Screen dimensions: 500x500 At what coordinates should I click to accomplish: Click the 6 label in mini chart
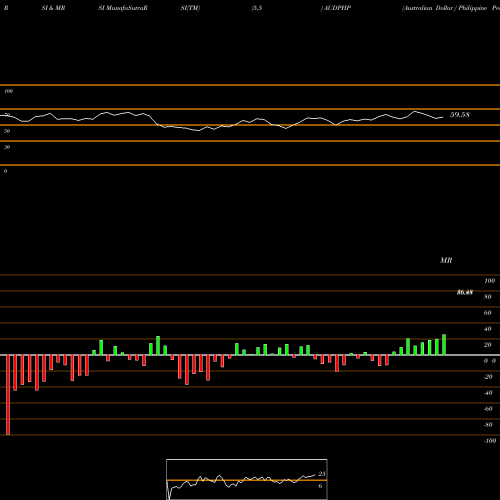click(320, 486)
